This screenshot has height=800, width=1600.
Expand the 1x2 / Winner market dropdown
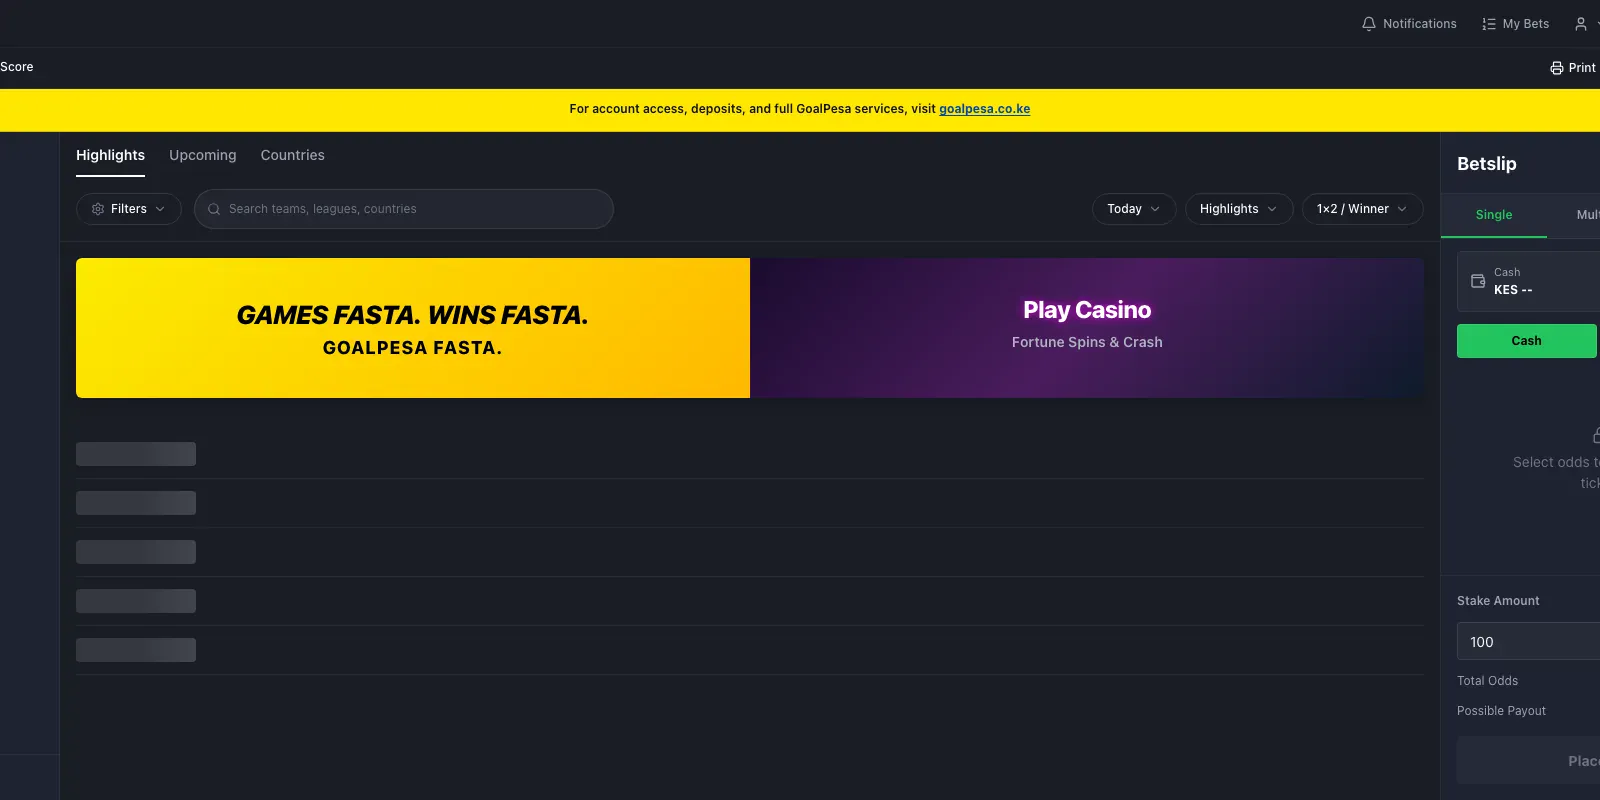point(1362,209)
